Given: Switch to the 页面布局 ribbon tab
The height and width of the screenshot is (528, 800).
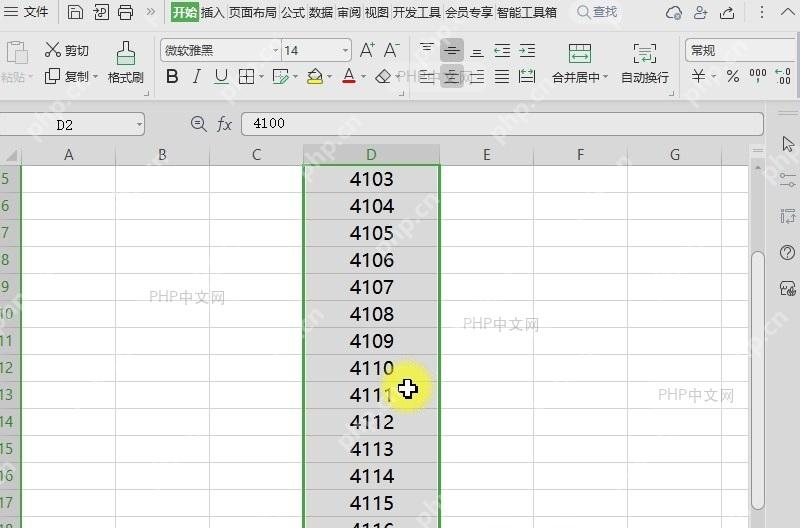Looking at the screenshot, I should (x=253, y=12).
